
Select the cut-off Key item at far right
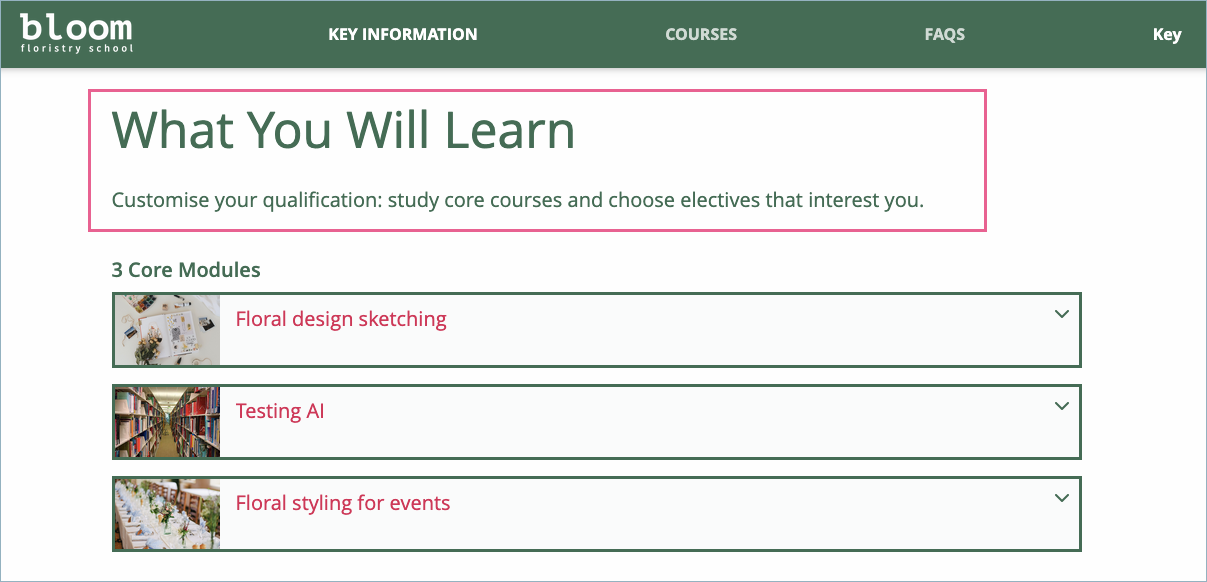coord(1166,34)
